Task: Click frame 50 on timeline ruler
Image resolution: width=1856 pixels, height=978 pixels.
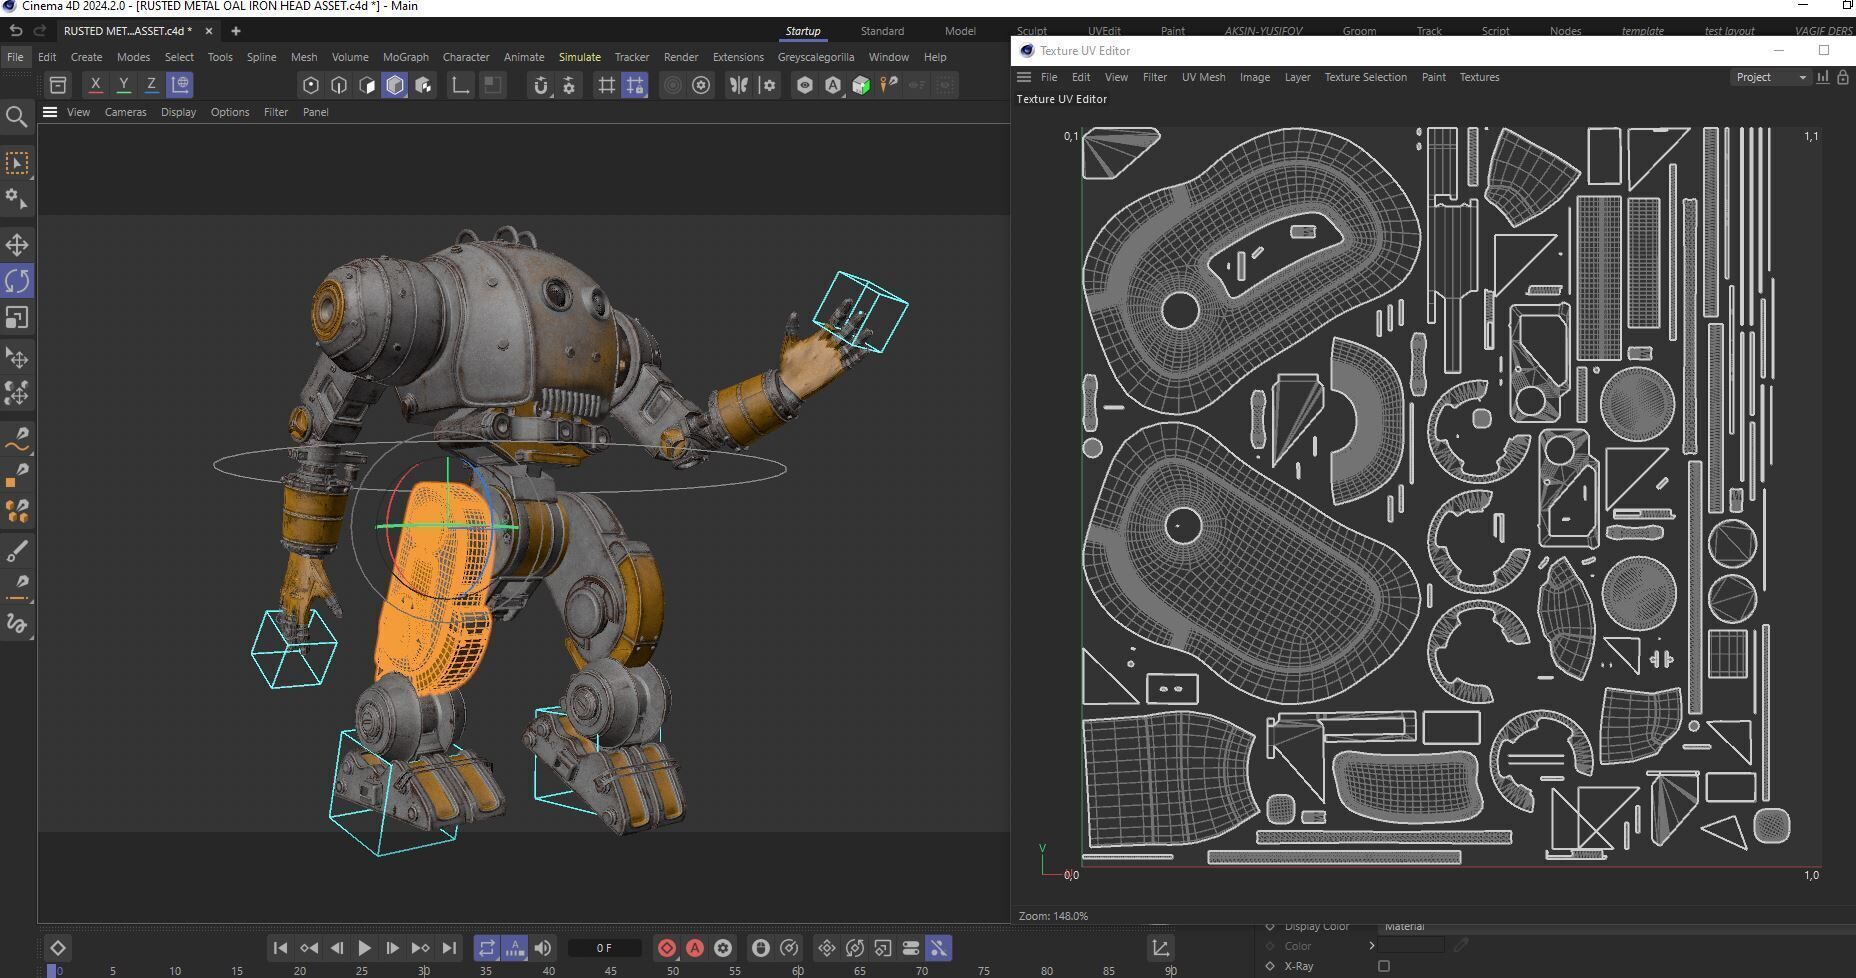Action: click(x=673, y=970)
